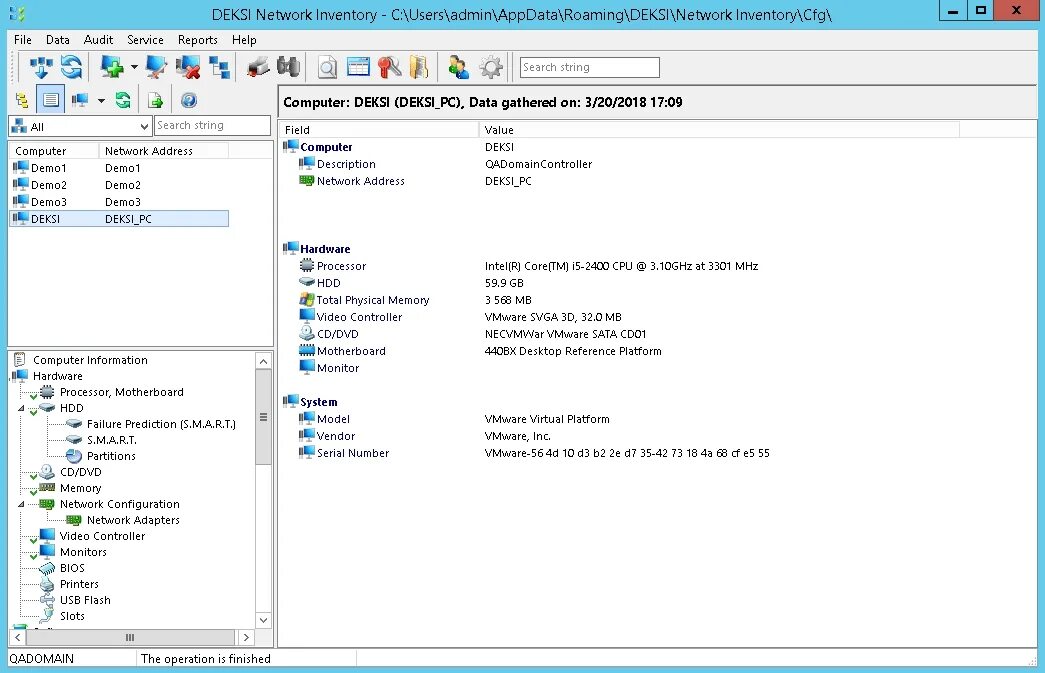The width and height of the screenshot is (1045, 673).
Task: Select the Demo1 computer row
Action: coord(119,168)
